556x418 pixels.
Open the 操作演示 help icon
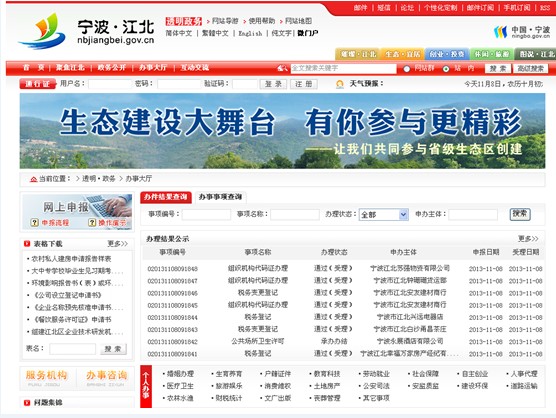(92, 223)
